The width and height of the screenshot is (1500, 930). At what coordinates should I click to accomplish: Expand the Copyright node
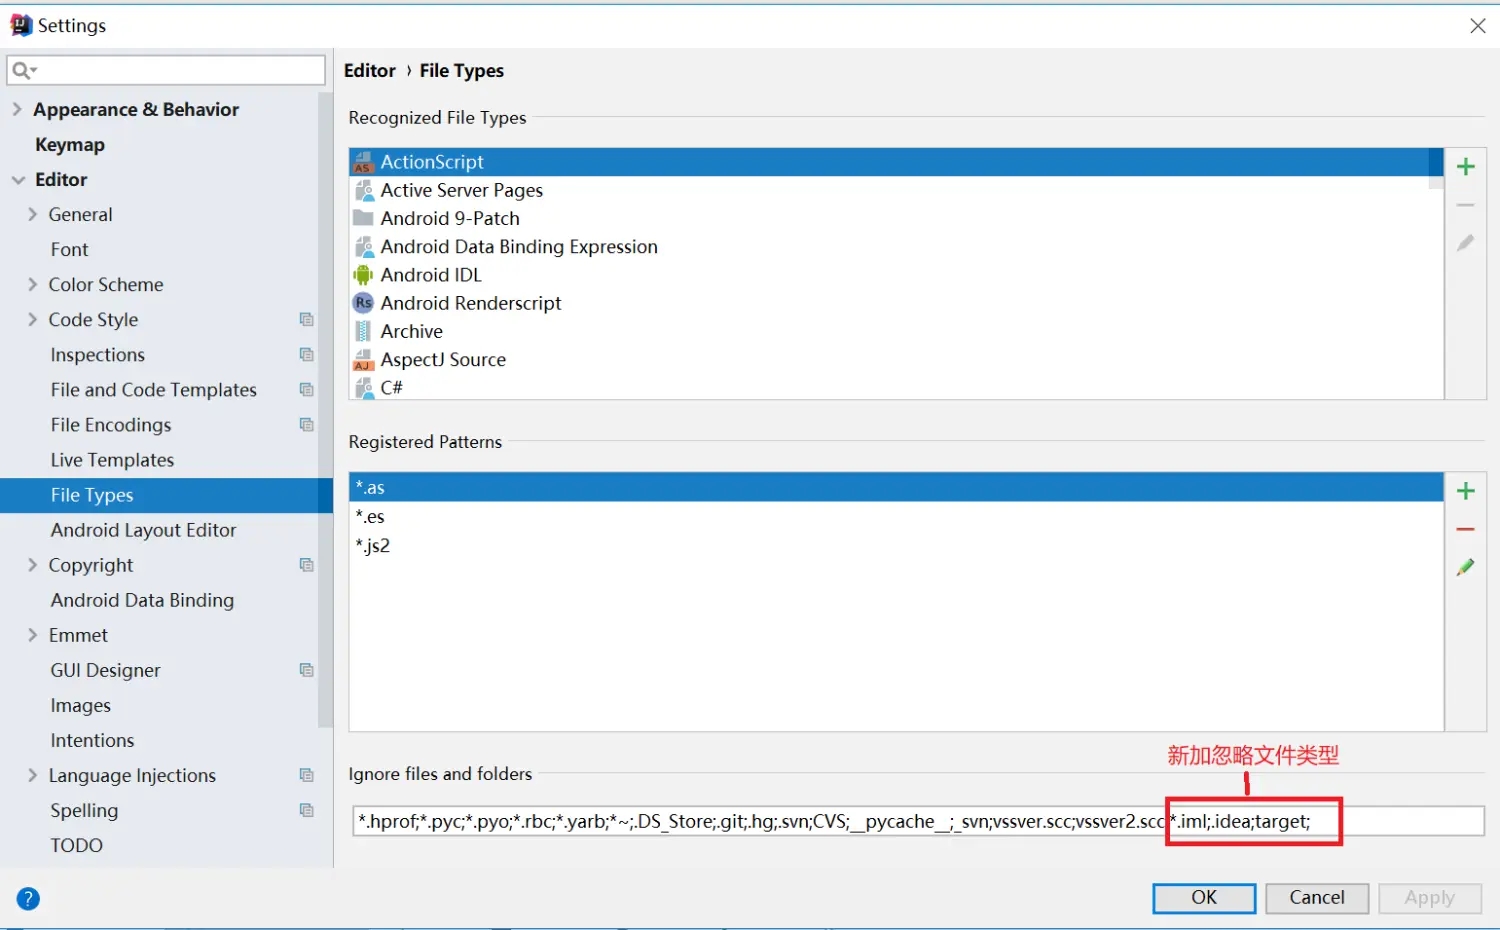[33, 565]
